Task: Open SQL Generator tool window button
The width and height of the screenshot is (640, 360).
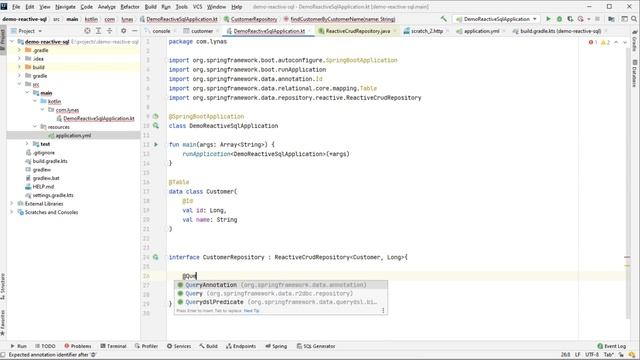Action: coord(316,346)
